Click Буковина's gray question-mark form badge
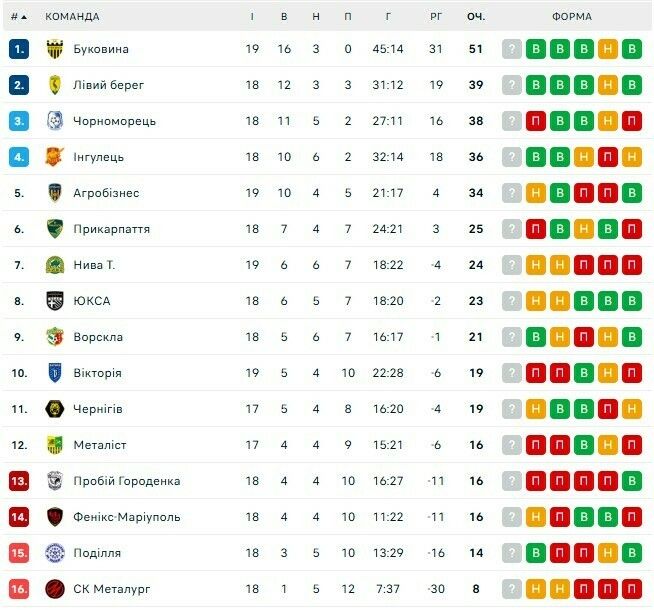Viewport: 654px width, 610px height. [512, 49]
